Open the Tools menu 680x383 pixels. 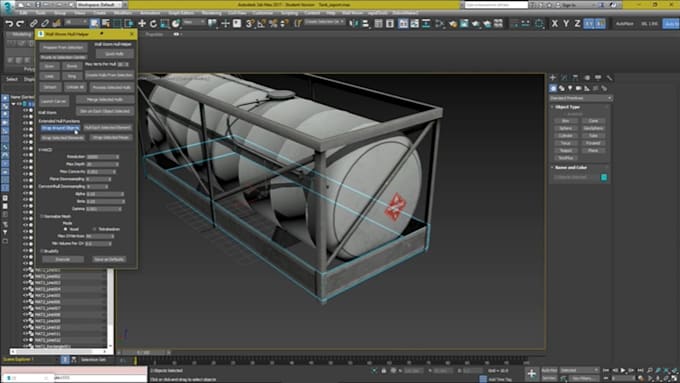click(40, 13)
